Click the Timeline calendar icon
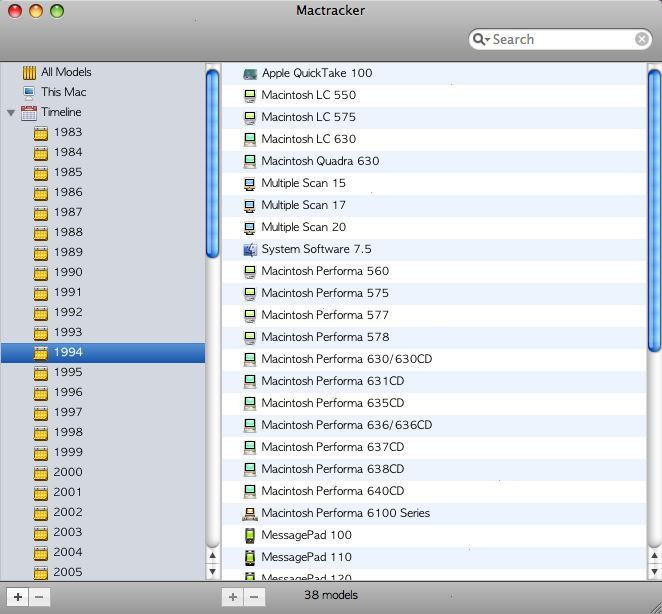The width and height of the screenshot is (662, 614). (x=29, y=113)
